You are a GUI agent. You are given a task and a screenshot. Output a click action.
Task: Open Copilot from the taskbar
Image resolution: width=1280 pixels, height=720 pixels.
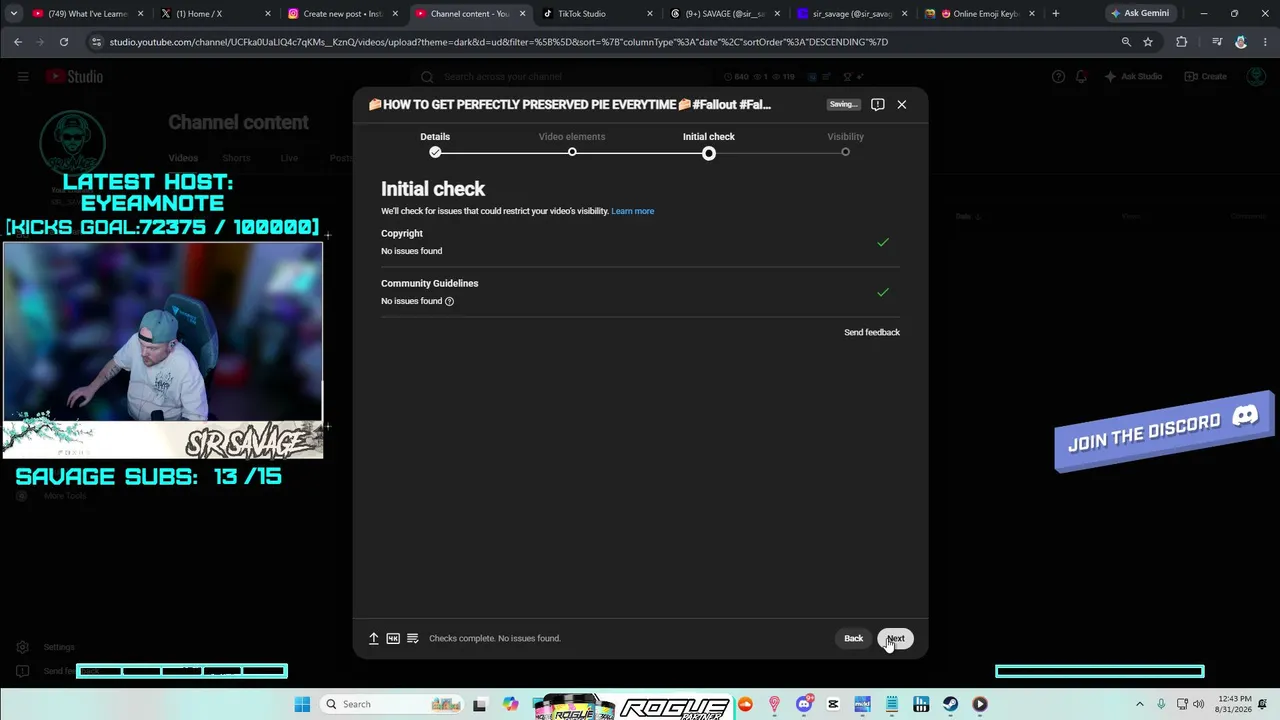point(511,704)
